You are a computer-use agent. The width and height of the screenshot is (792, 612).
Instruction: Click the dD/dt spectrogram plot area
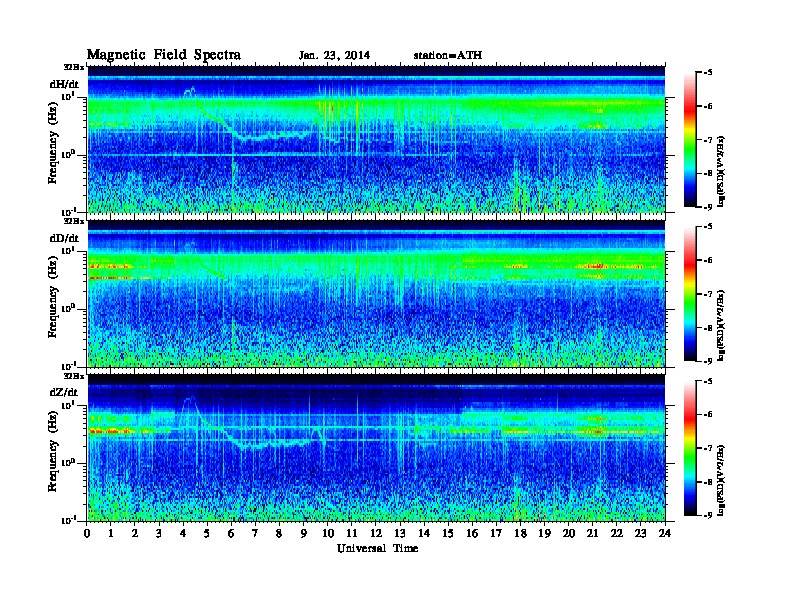376,293
